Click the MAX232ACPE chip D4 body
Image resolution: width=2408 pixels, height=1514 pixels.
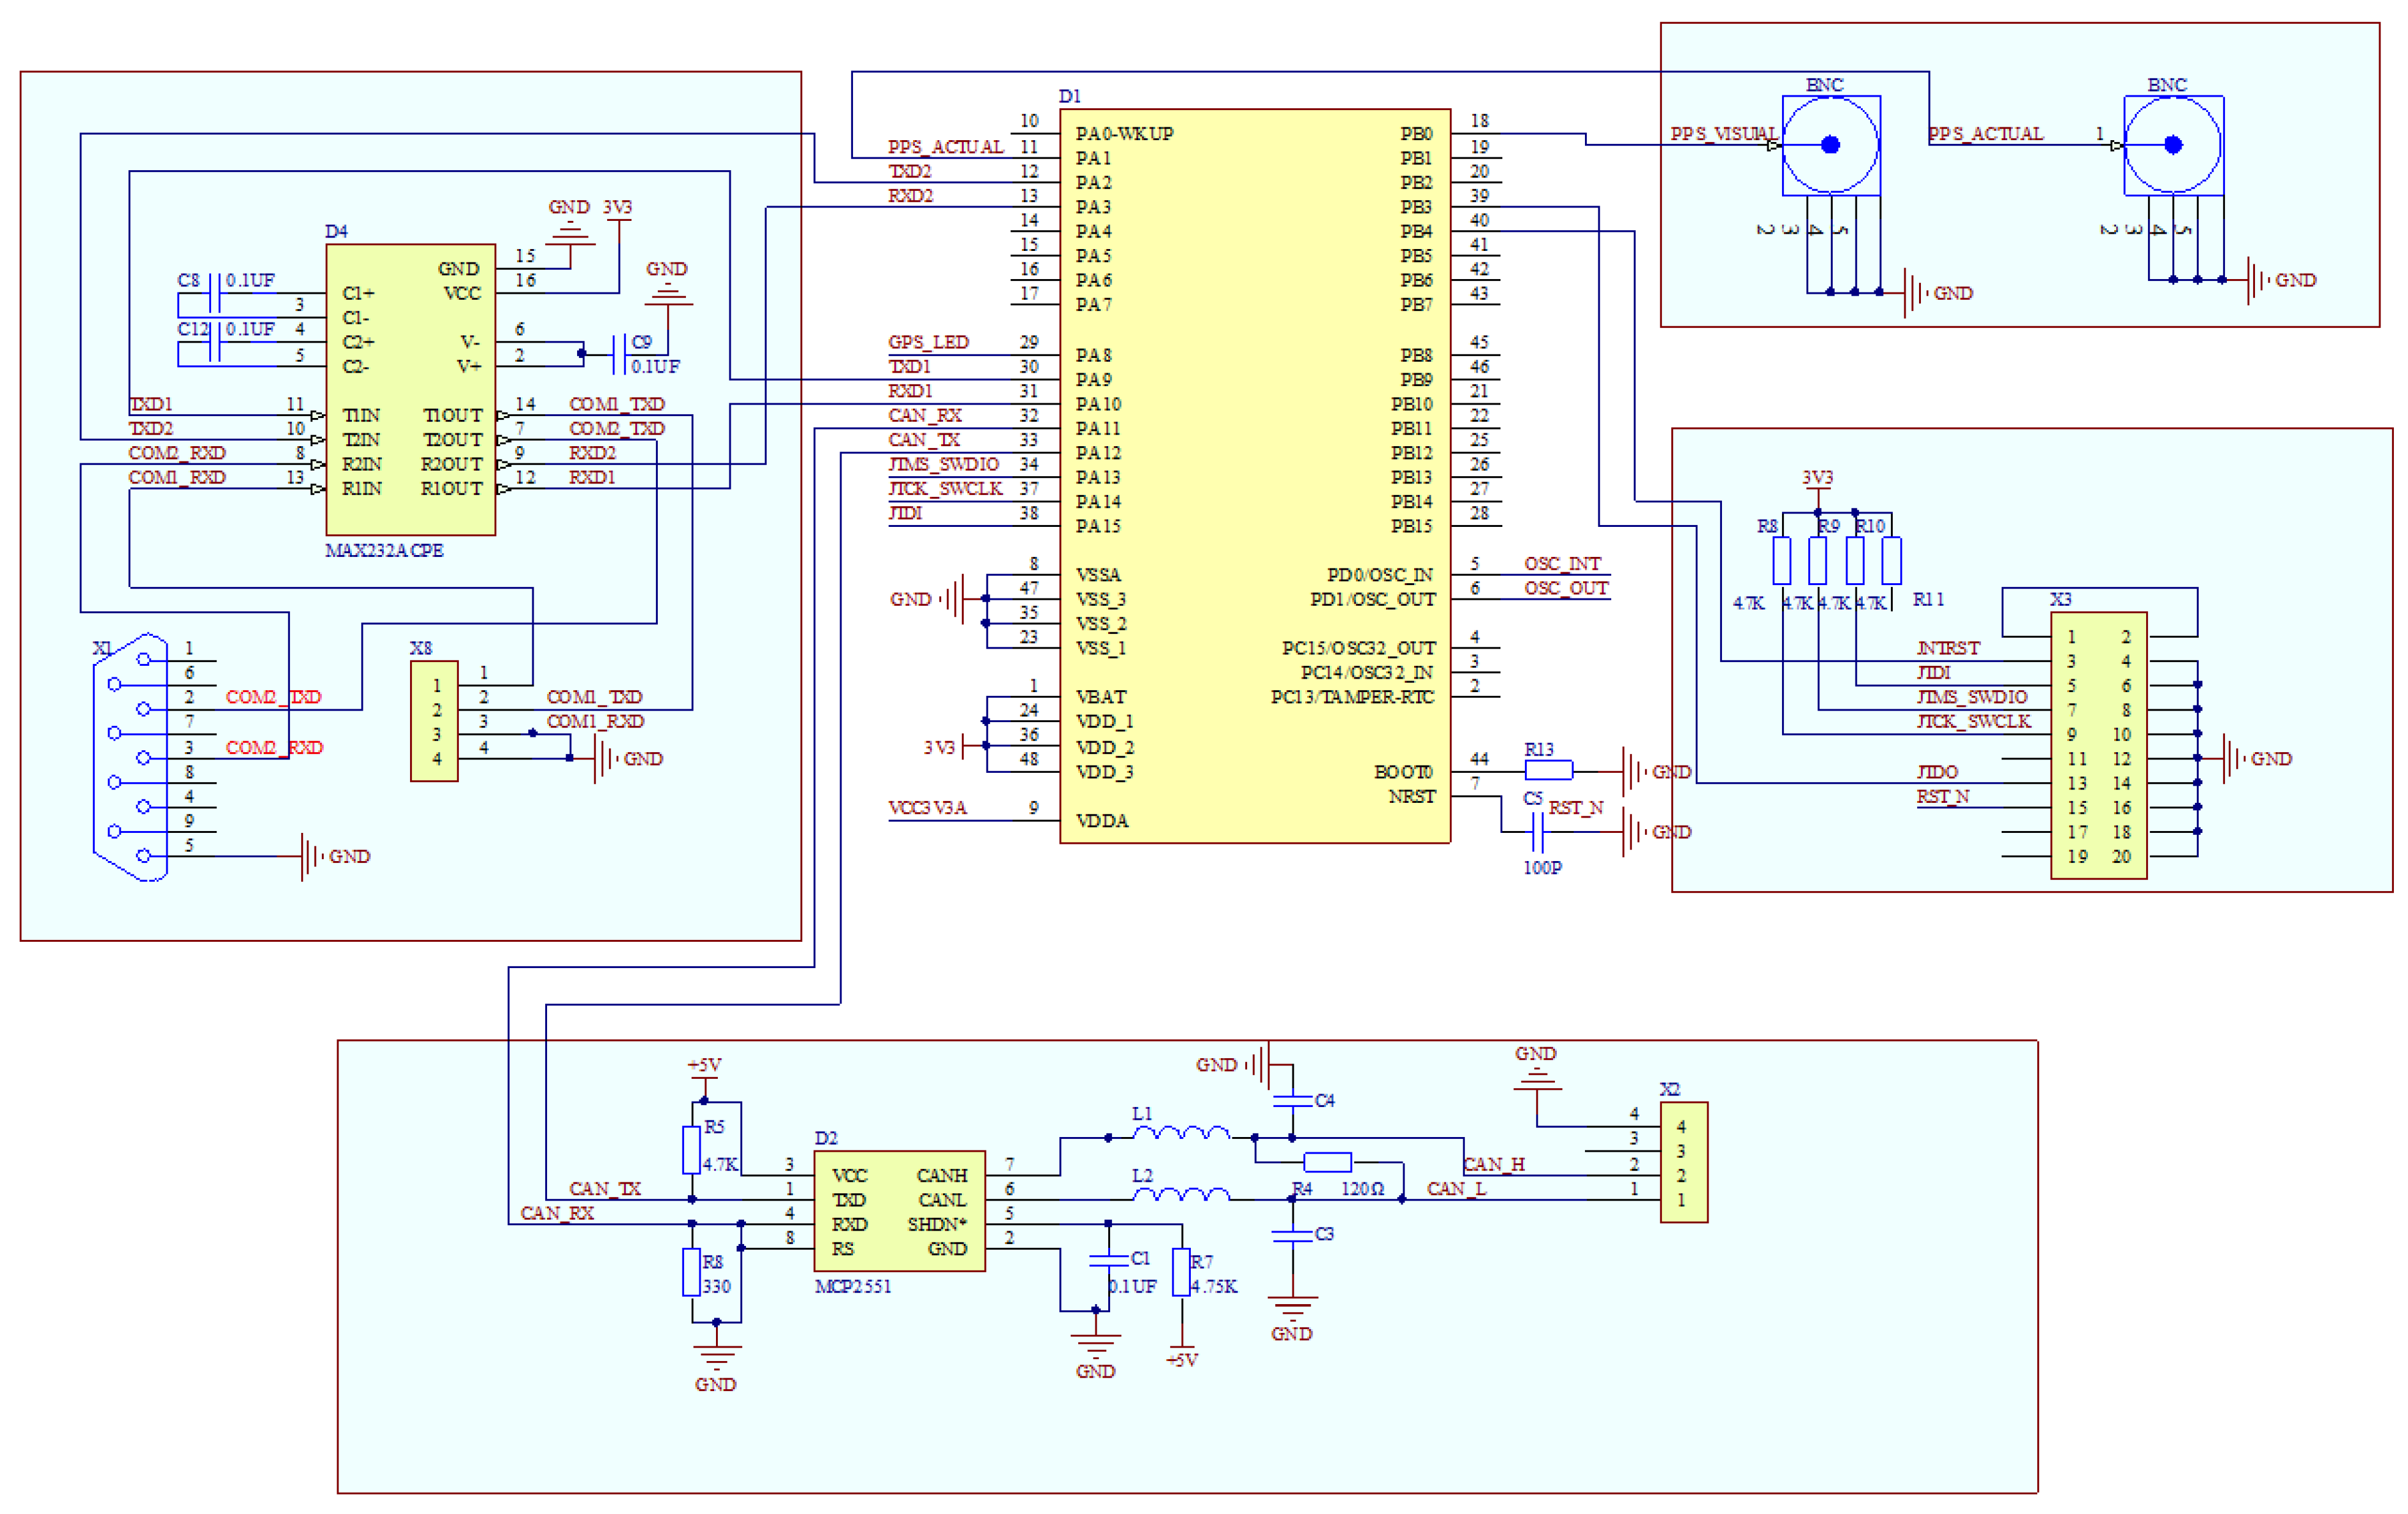410,390
